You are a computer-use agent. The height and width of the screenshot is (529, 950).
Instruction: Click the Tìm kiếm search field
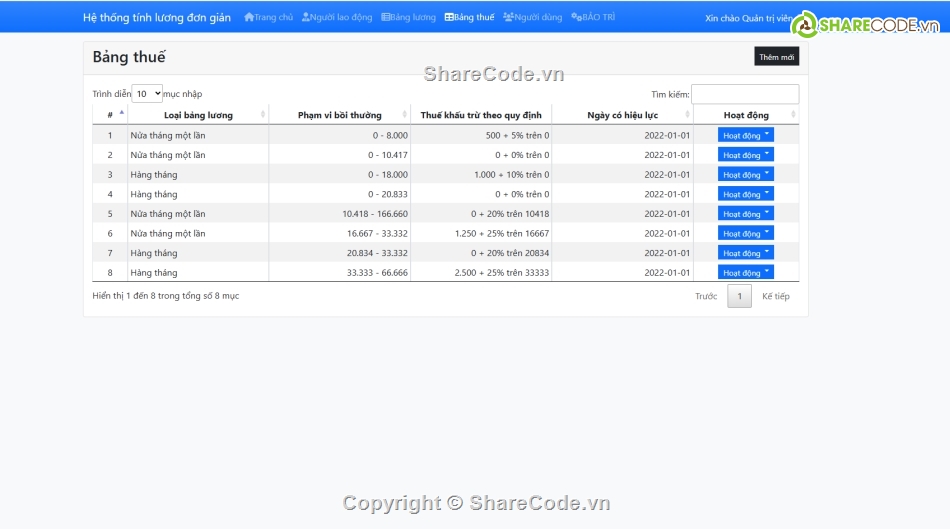(745, 94)
